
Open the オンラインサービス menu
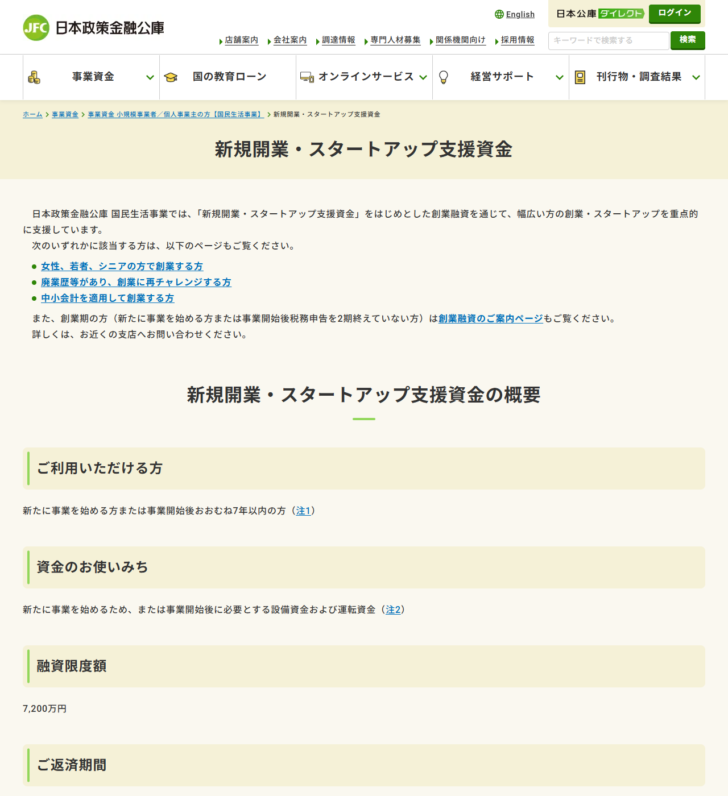pos(365,77)
